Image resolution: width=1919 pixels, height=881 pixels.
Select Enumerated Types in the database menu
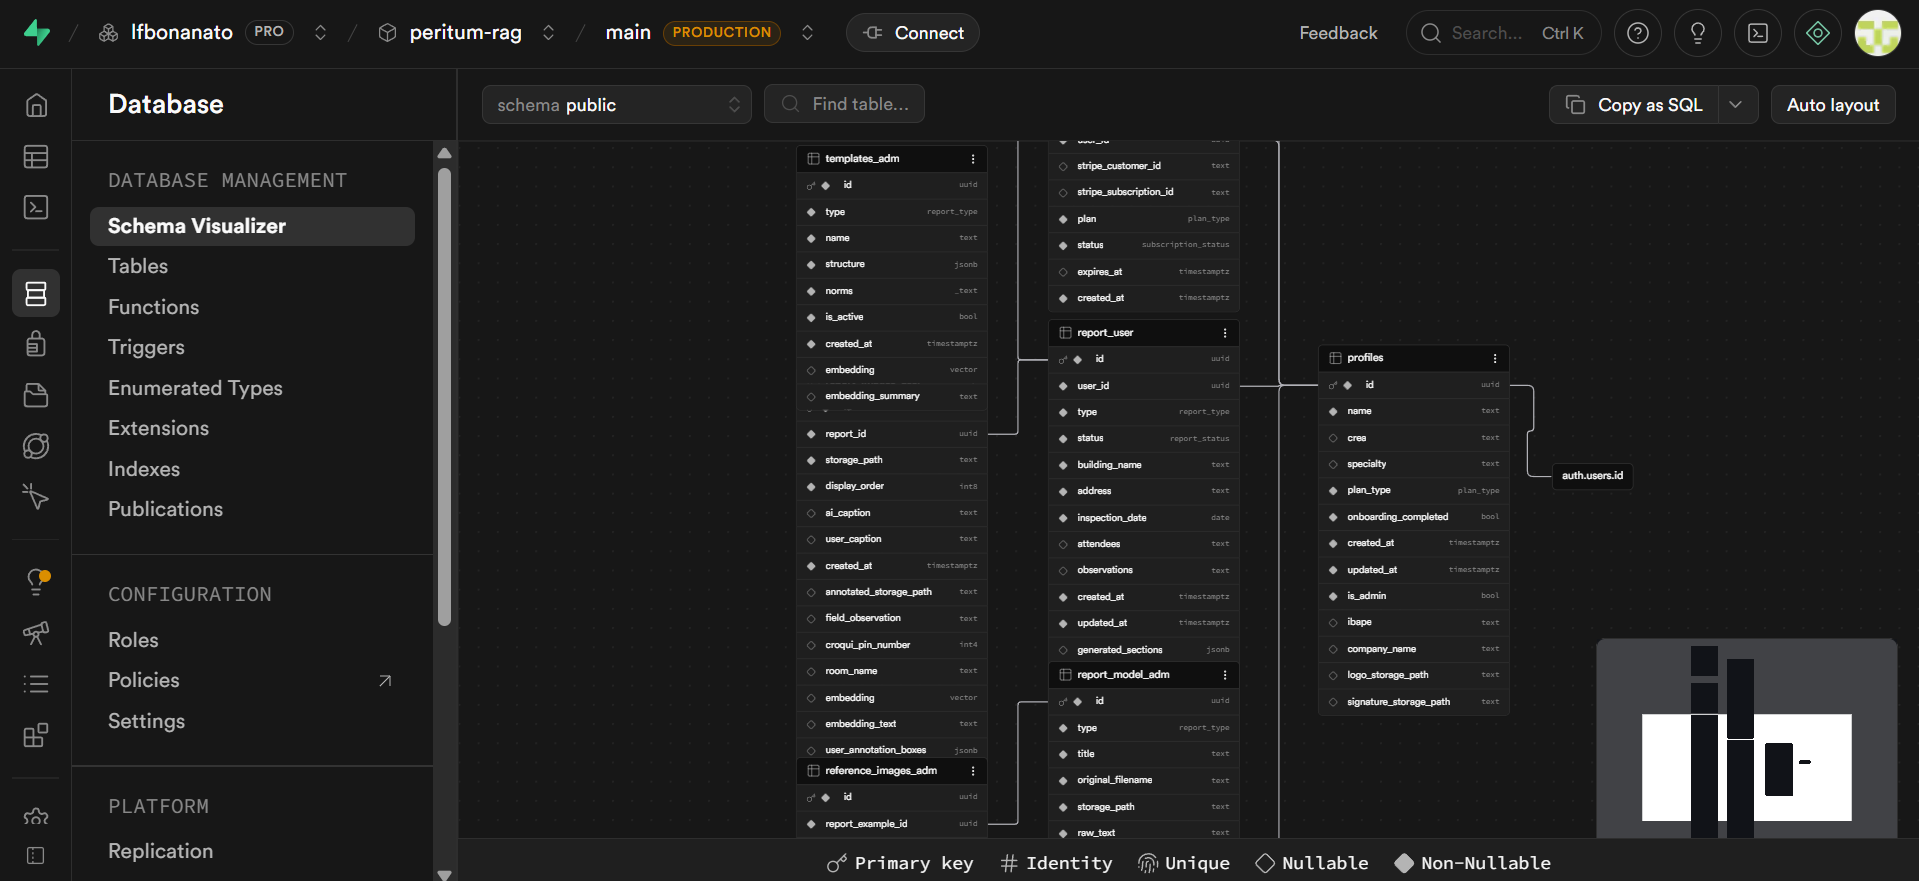coord(195,388)
